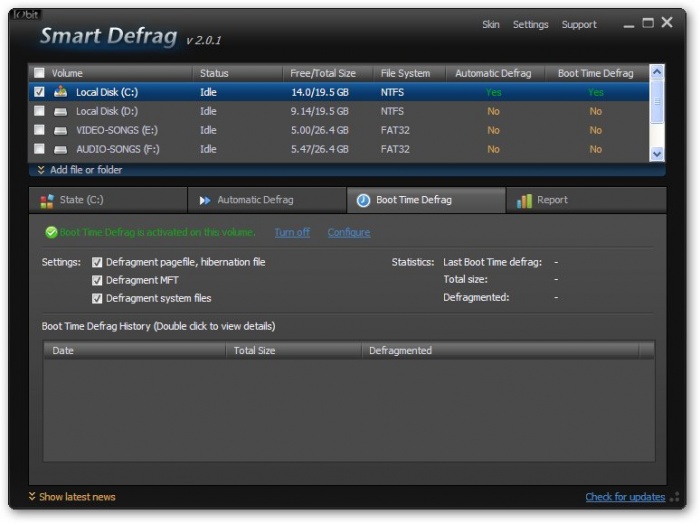Viewport: 700px width, 523px height.
Task: Sort by the Free/Total Size column header
Action: pyautogui.click(x=328, y=73)
